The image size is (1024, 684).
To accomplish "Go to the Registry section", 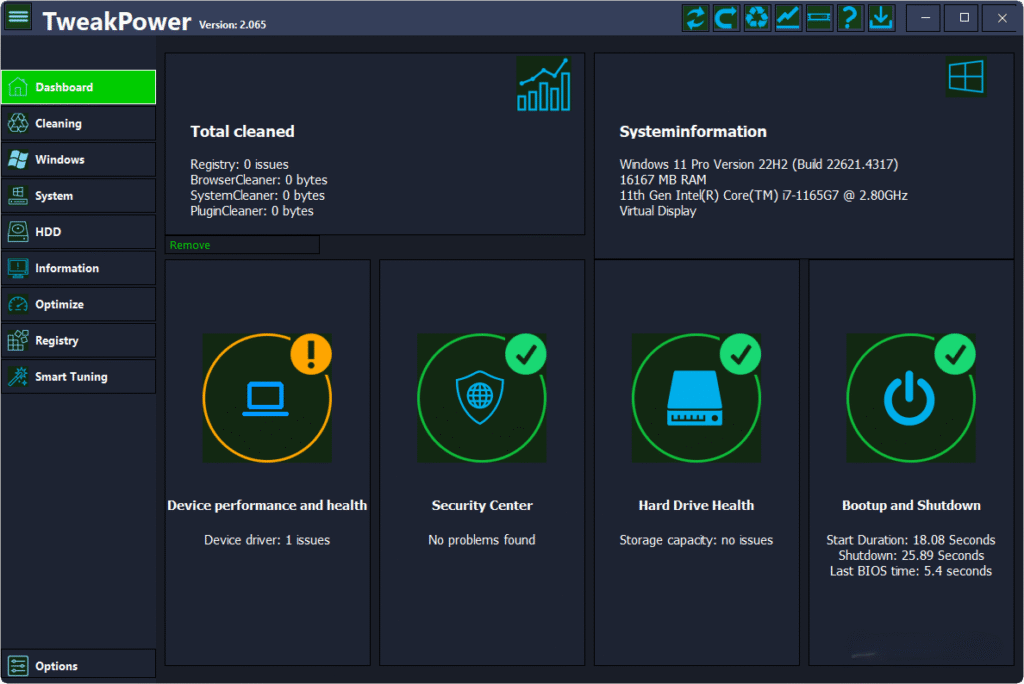I will point(78,341).
